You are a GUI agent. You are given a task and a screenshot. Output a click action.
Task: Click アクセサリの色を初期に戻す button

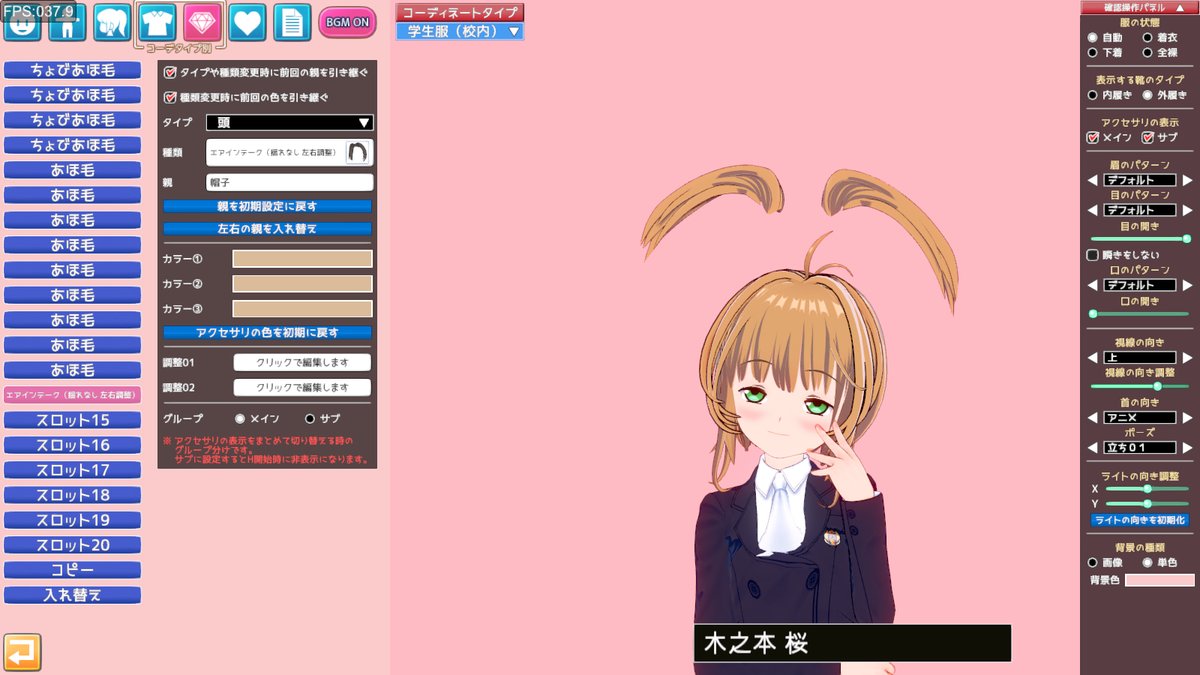[x=267, y=332]
